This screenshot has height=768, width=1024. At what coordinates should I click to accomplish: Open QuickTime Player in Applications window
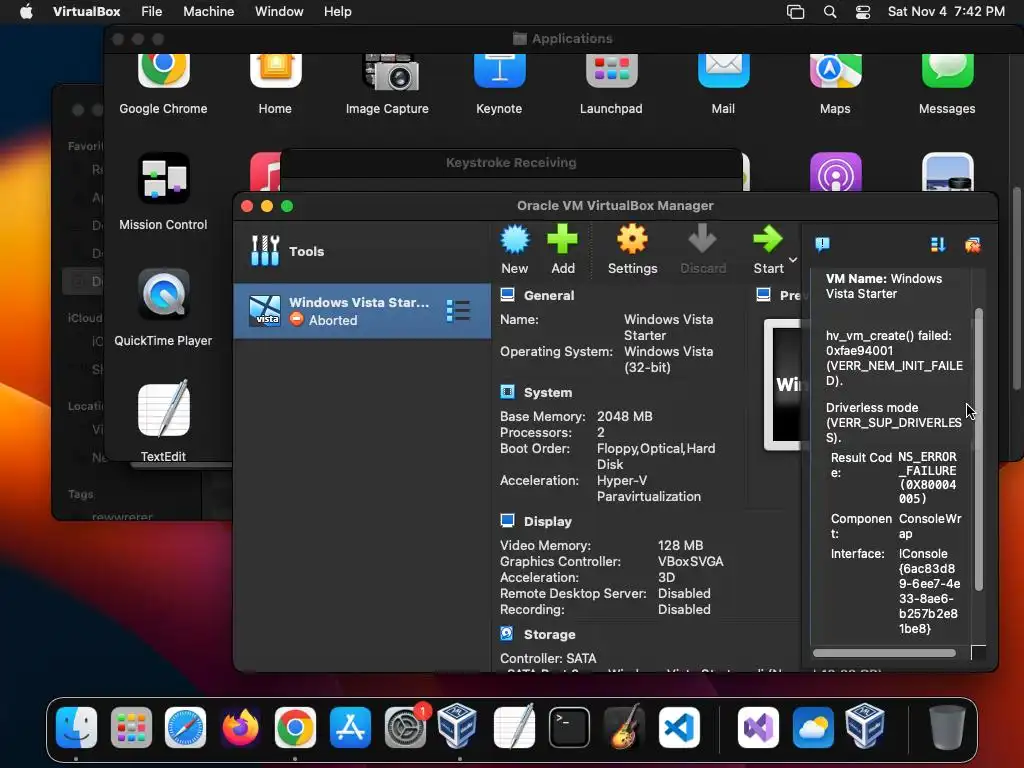[163, 294]
